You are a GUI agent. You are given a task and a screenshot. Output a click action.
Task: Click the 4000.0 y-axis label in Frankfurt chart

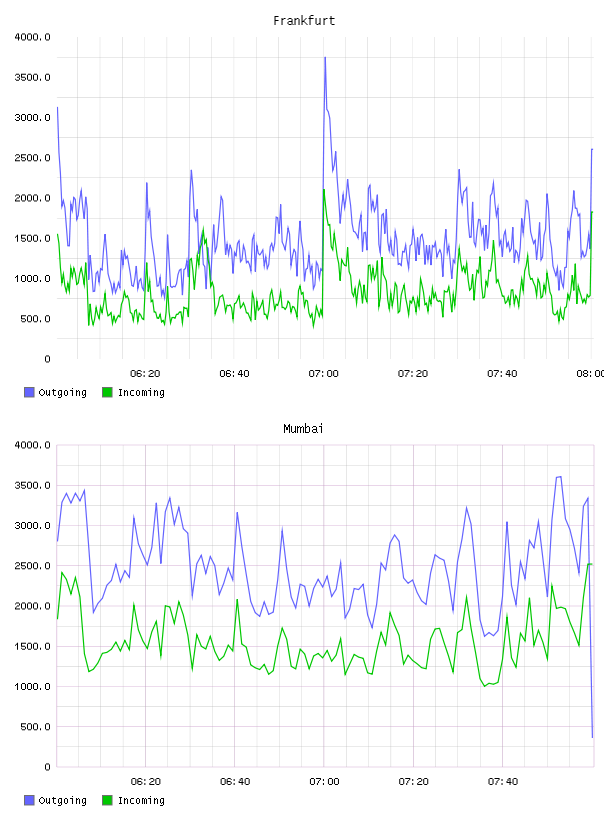[32, 37]
